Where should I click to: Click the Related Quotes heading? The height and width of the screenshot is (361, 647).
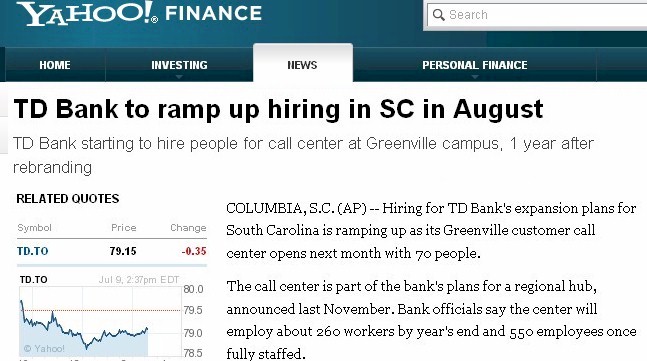[x=68, y=199]
